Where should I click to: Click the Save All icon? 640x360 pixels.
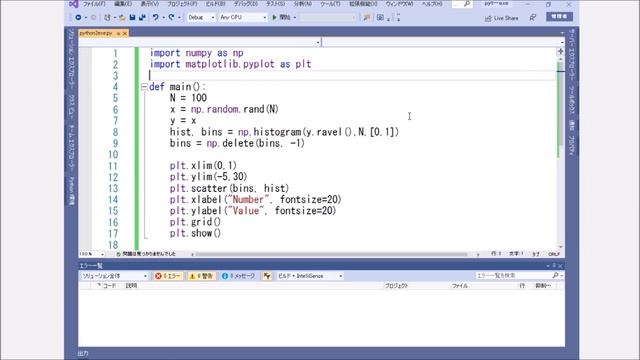coord(142,18)
